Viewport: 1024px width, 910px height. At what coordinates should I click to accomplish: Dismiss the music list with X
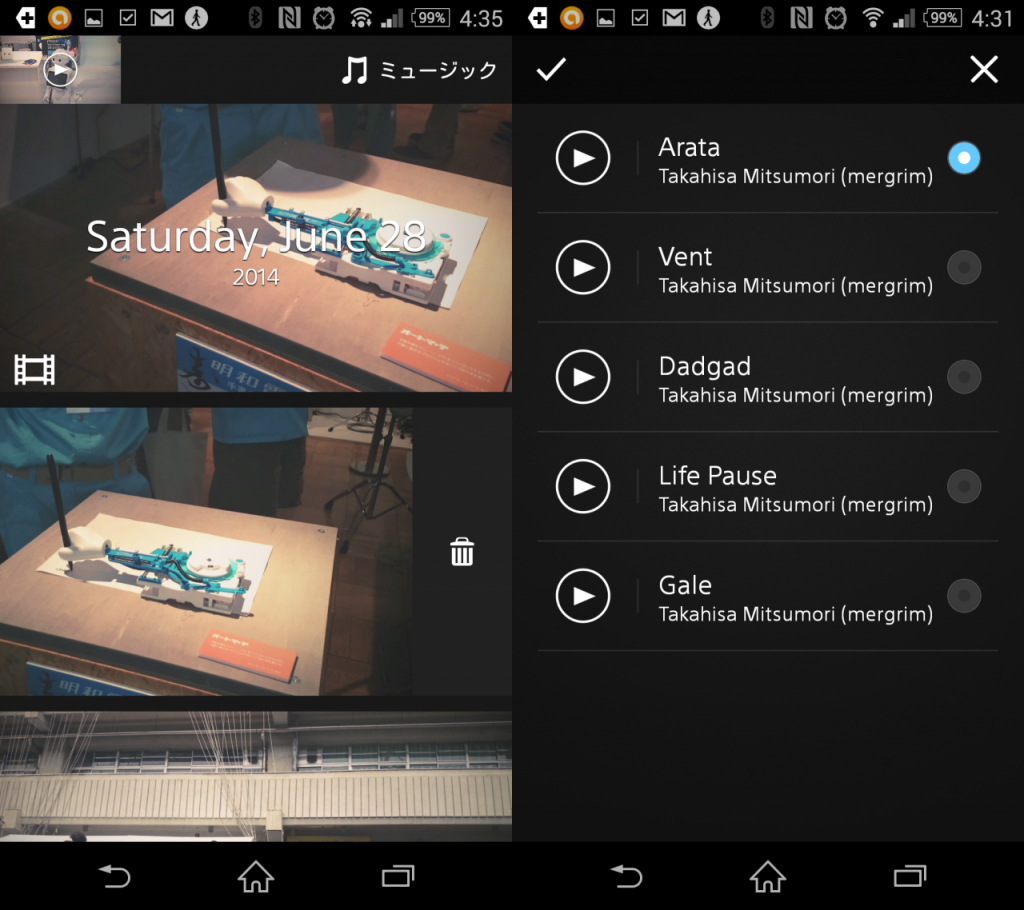[x=984, y=69]
